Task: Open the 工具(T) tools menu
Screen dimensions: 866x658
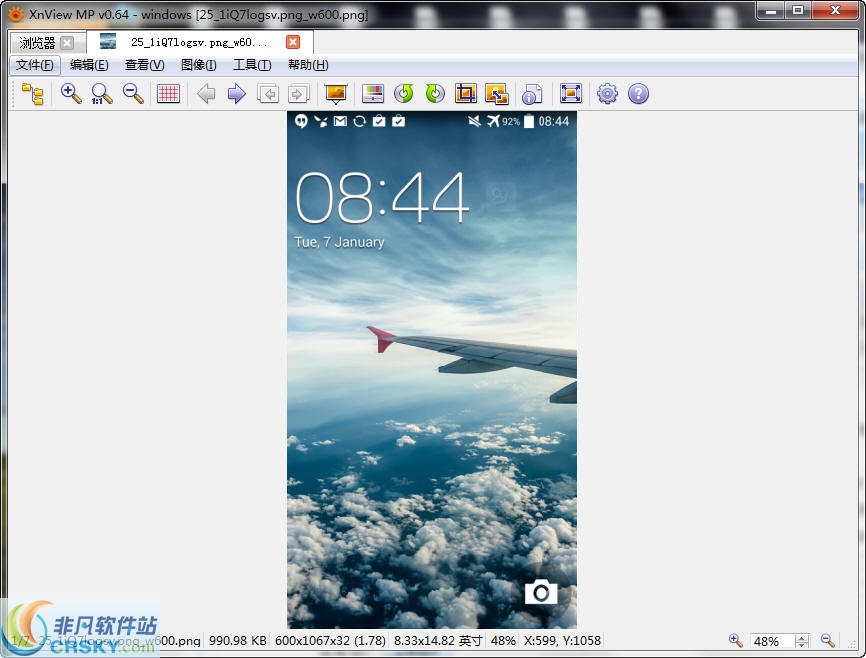Action: (x=251, y=65)
